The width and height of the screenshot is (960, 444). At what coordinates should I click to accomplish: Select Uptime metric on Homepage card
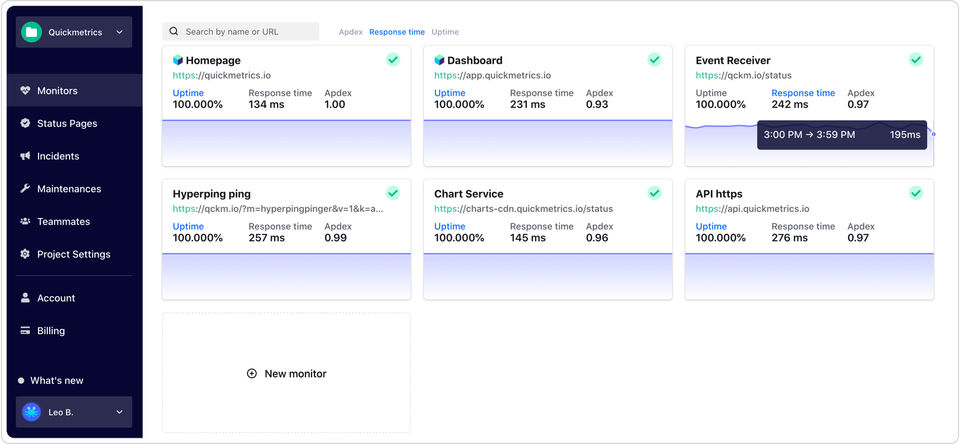(x=188, y=93)
